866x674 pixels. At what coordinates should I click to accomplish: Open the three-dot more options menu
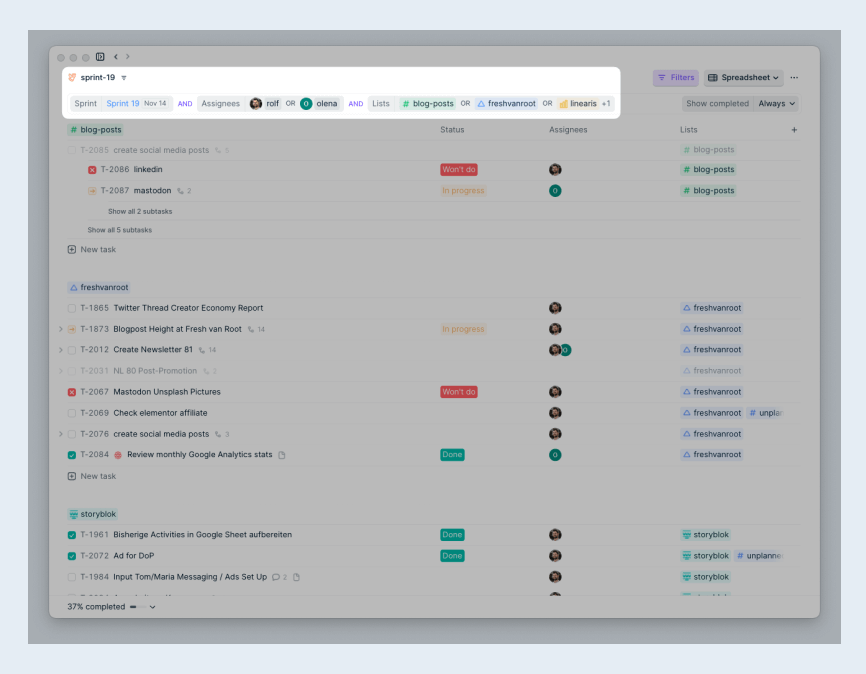(794, 77)
